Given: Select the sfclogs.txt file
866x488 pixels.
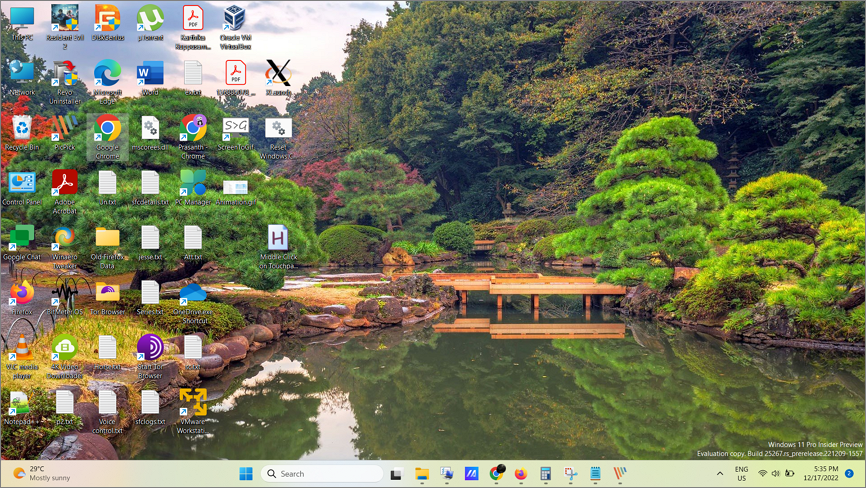Looking at the screenshot, I should pos(150,407).
